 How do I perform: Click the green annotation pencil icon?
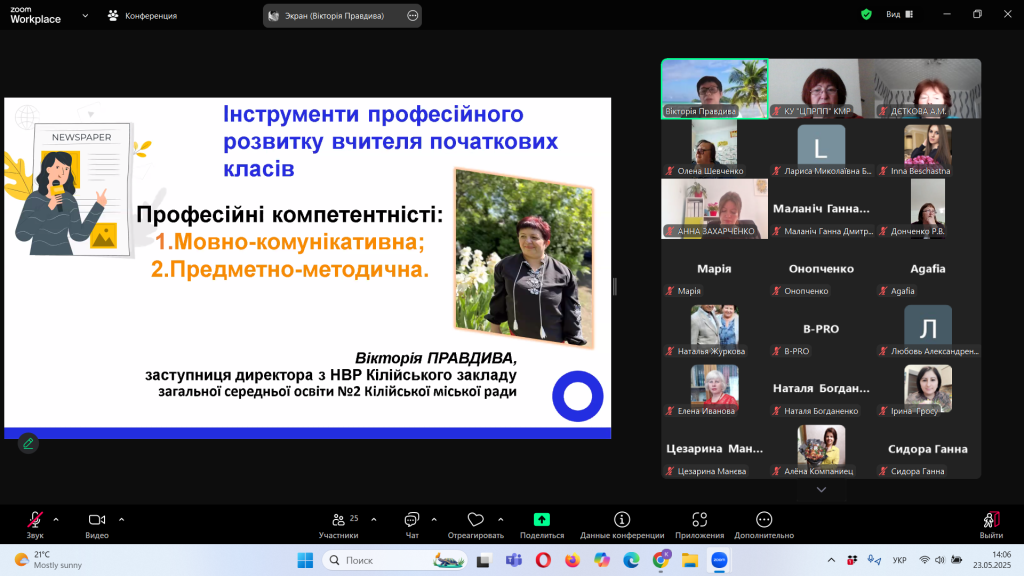28,443
